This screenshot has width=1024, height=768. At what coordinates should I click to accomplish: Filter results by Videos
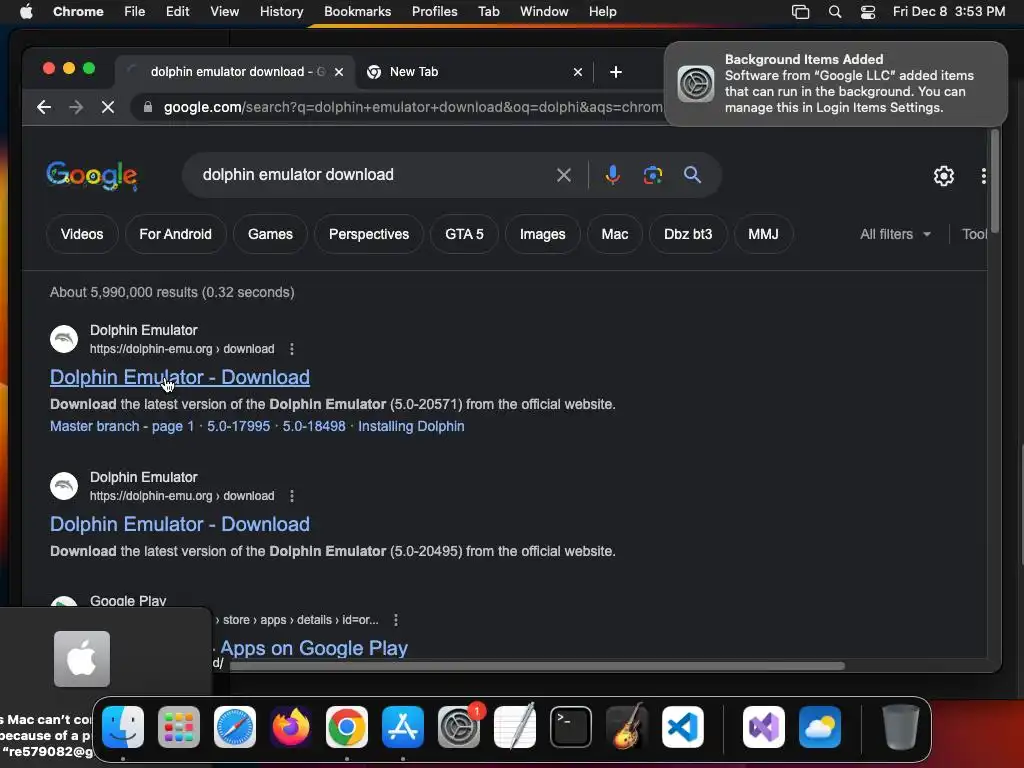click(82, 234)
